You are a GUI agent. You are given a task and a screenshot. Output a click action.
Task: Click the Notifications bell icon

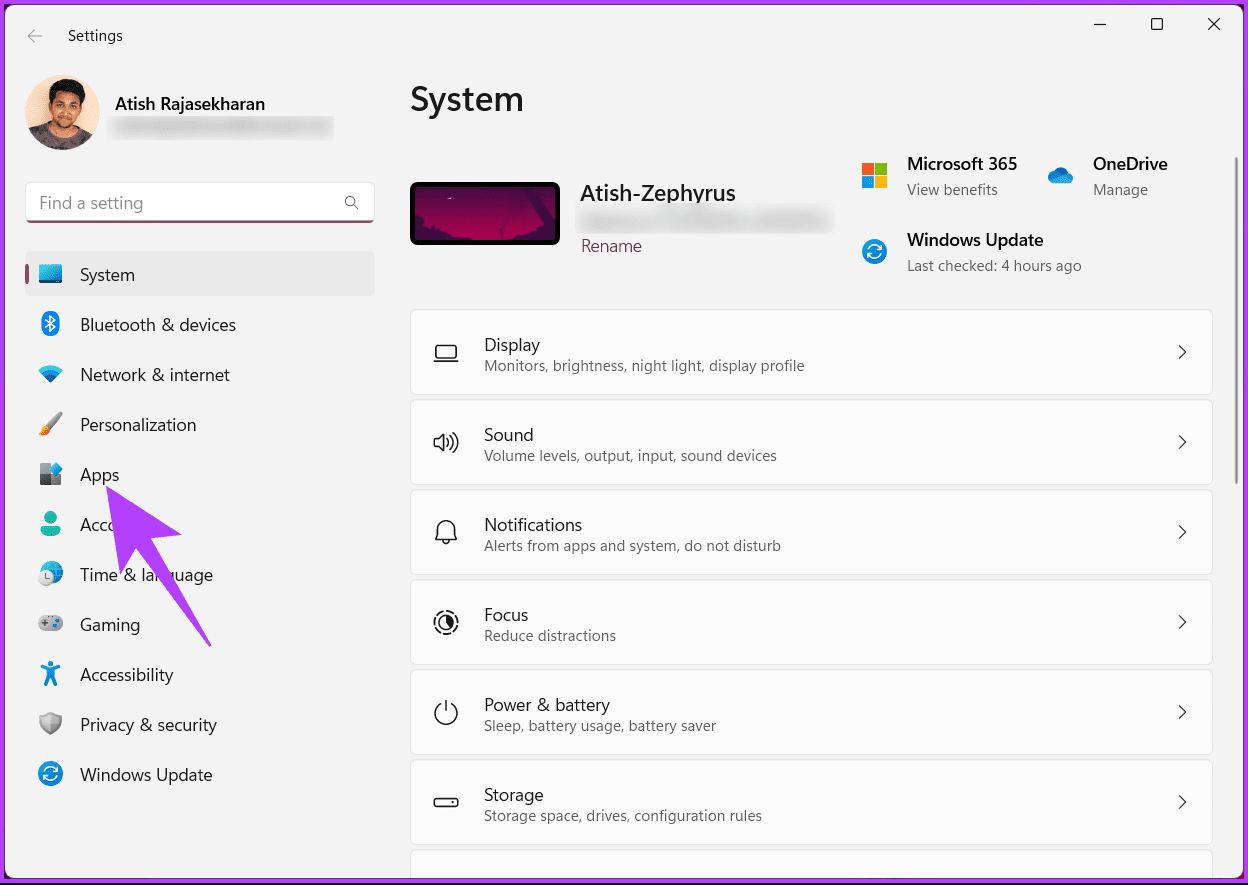pos(446,532)
